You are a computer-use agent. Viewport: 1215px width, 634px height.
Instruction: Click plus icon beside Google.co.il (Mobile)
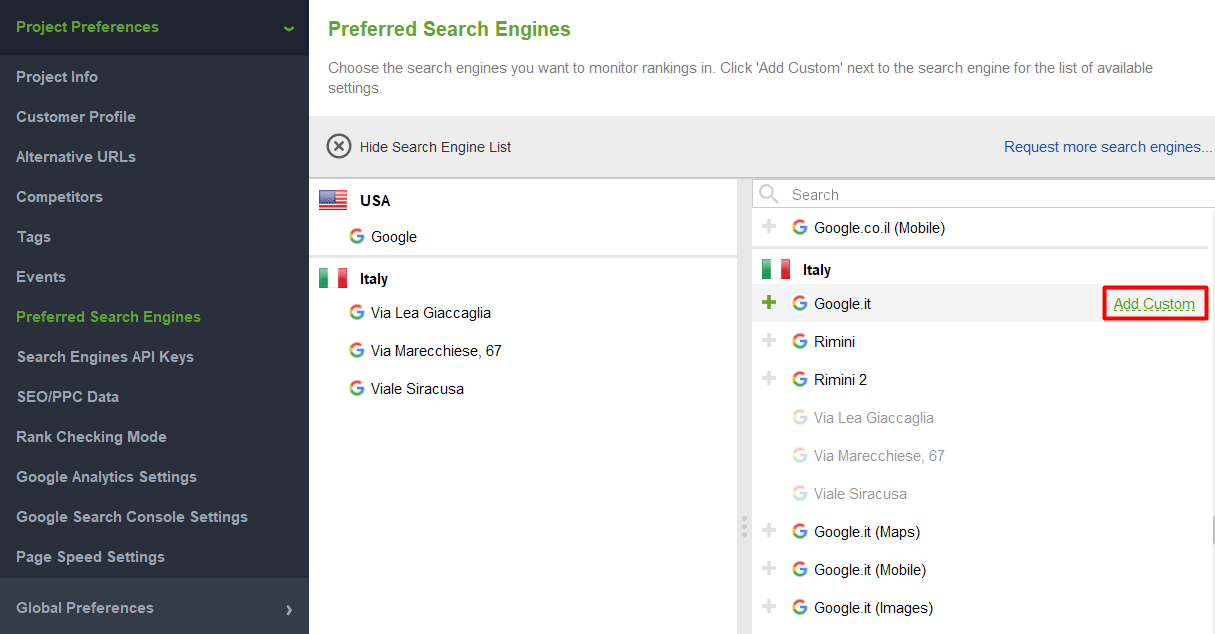tap(769, 226)
